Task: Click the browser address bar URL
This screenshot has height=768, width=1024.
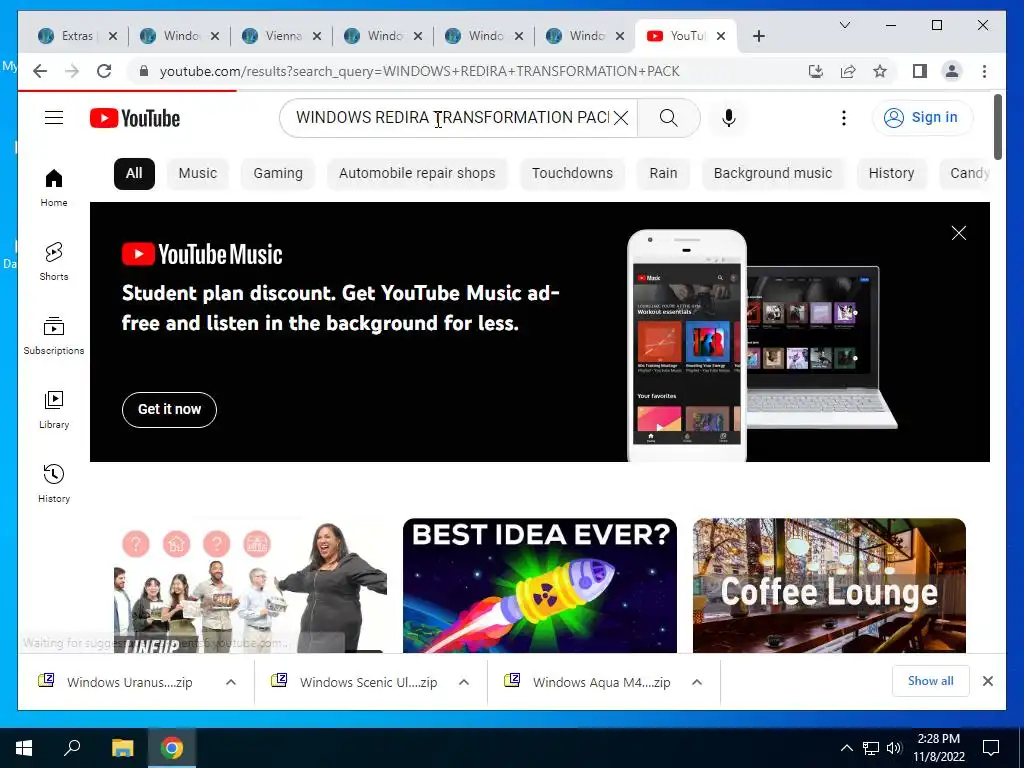Action: [419, 71]
